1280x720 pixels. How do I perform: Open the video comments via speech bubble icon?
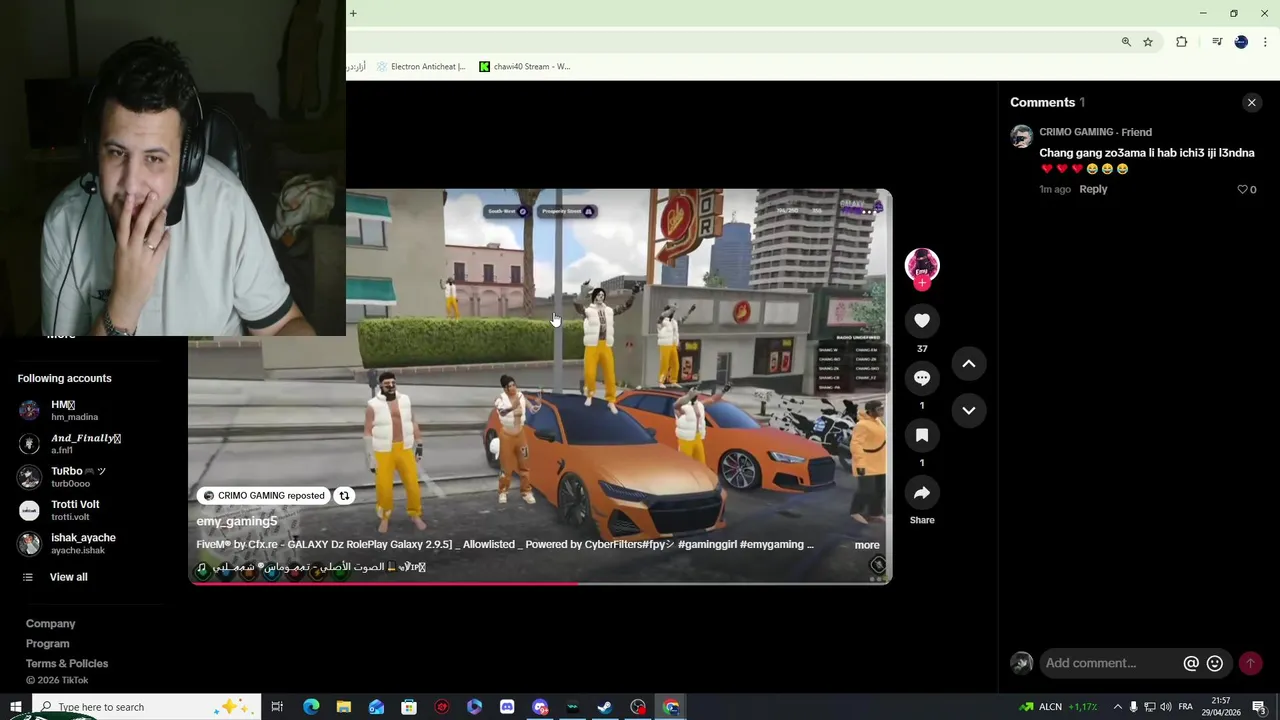click(922, 378)
